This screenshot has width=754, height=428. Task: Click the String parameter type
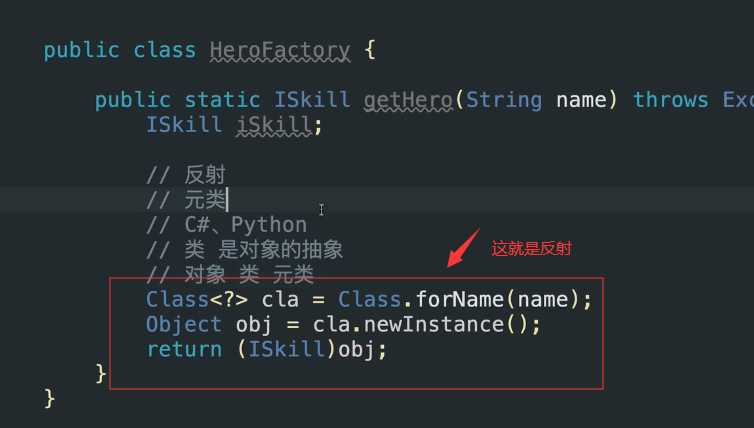coord(505,100)
